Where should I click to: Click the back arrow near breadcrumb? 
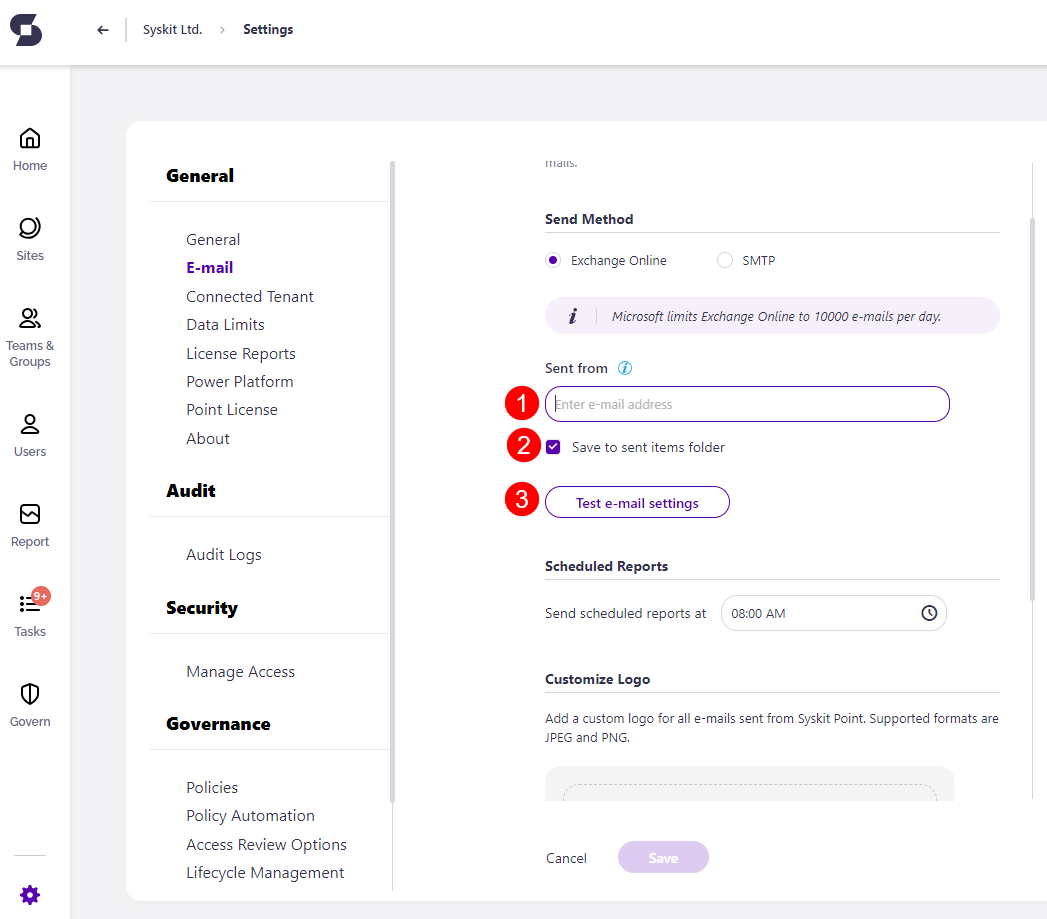(102, 29)
